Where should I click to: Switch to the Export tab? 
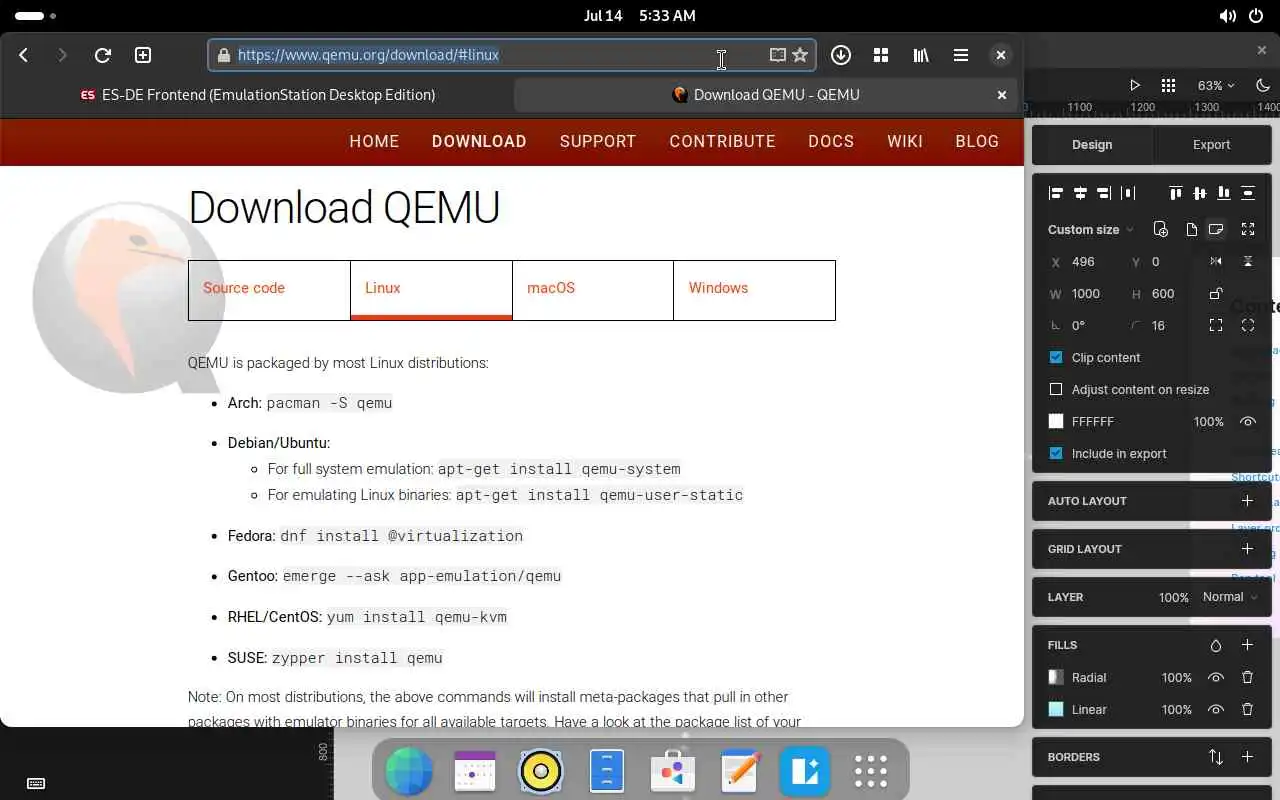click(x=1211, y=145)
